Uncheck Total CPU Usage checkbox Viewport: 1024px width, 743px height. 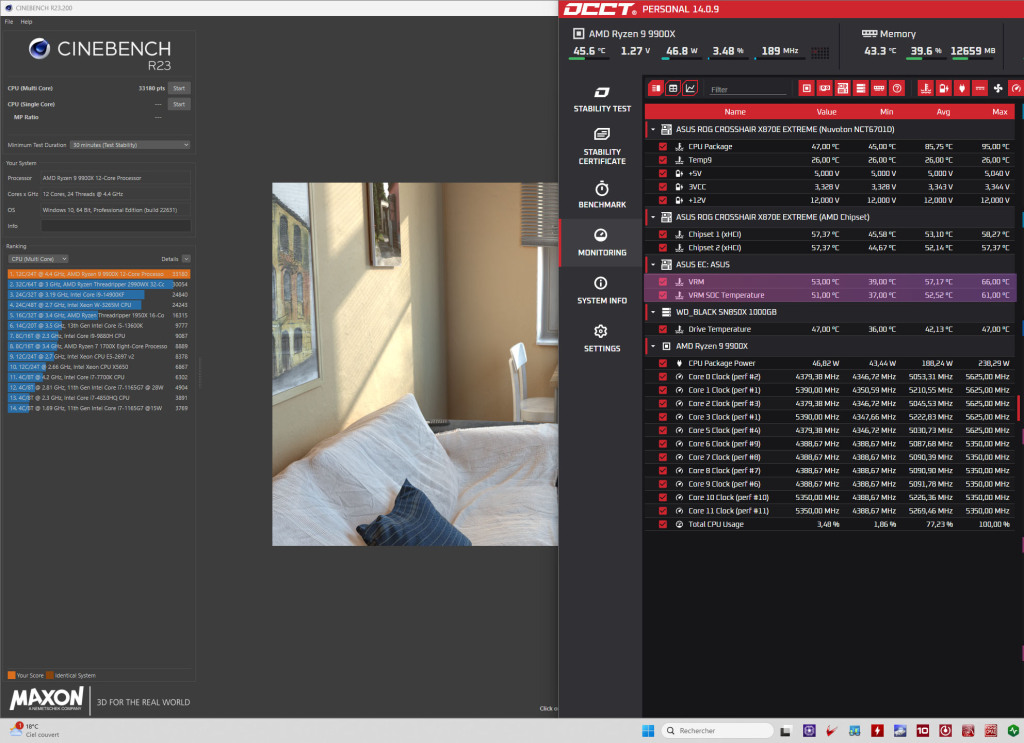[x=663, y=524]
